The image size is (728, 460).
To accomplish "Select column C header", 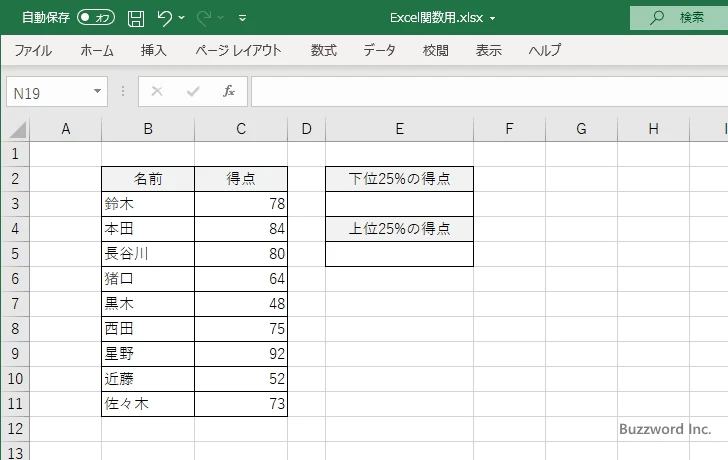I will tap(241, 129).
